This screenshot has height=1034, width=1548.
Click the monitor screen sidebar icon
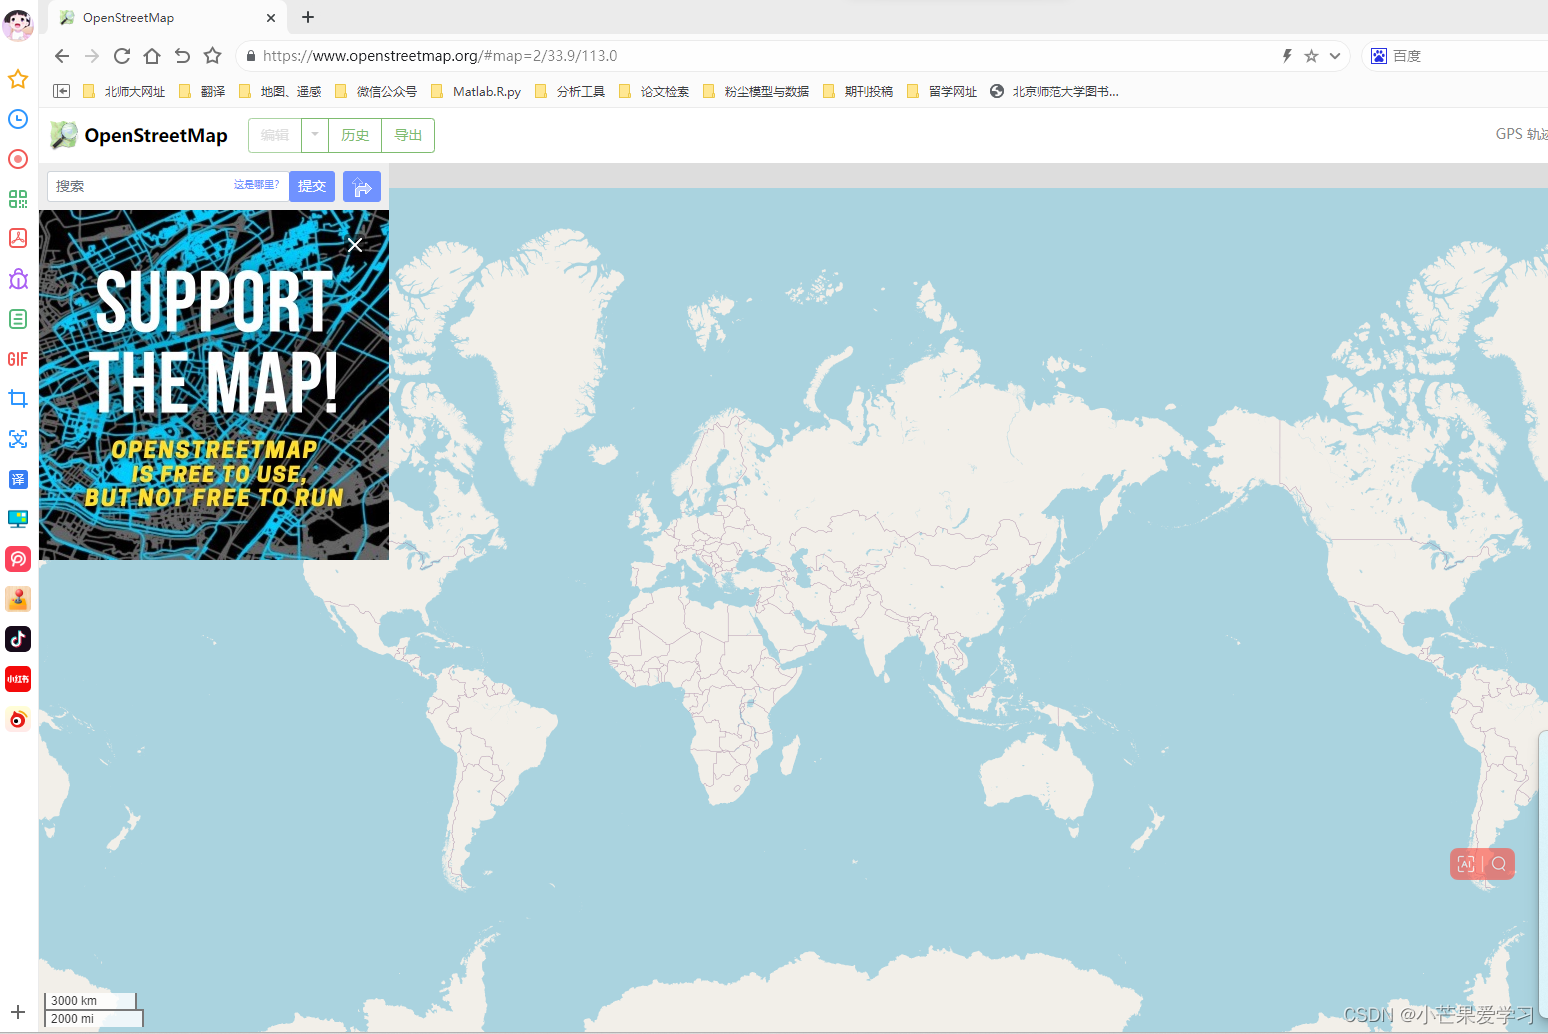(x=18, y=519)
